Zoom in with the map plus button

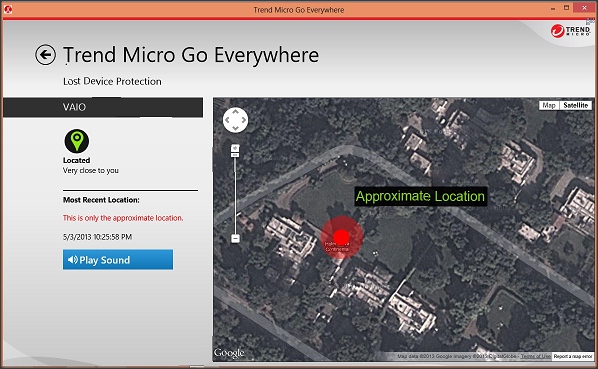tap(235, 148)
